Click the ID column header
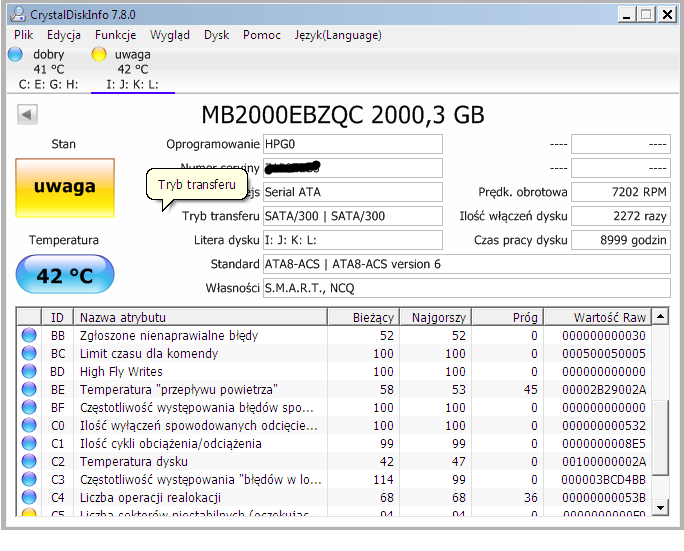The height and width of the screenshot is (551, 684). point(58,317)
